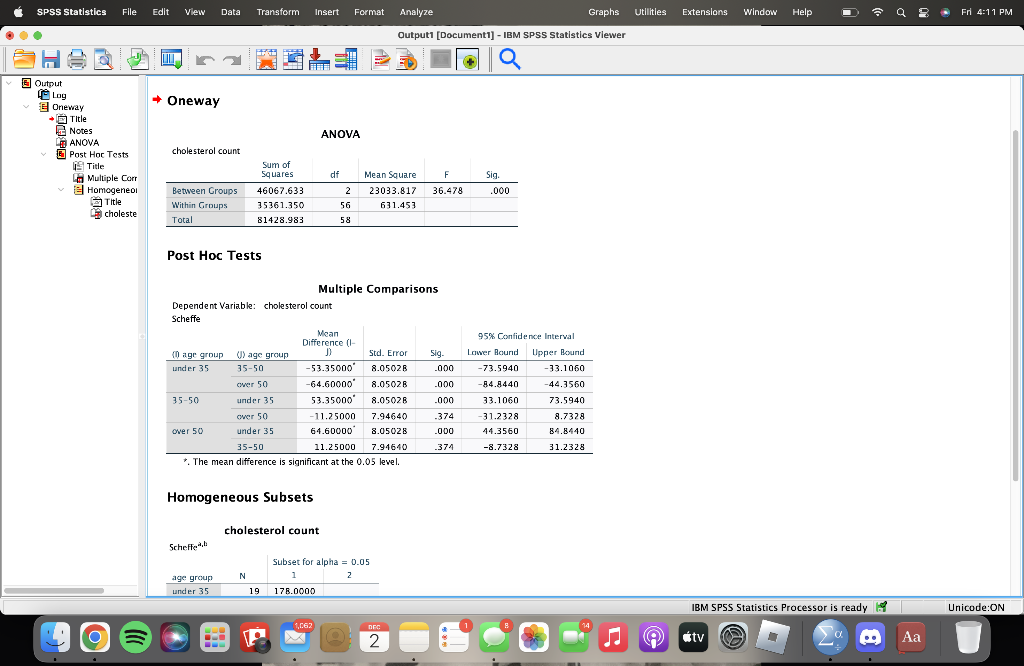Screen dimensions: 1024x666
Task: Save the output document via floppy icon
Action: click(50, 59)
